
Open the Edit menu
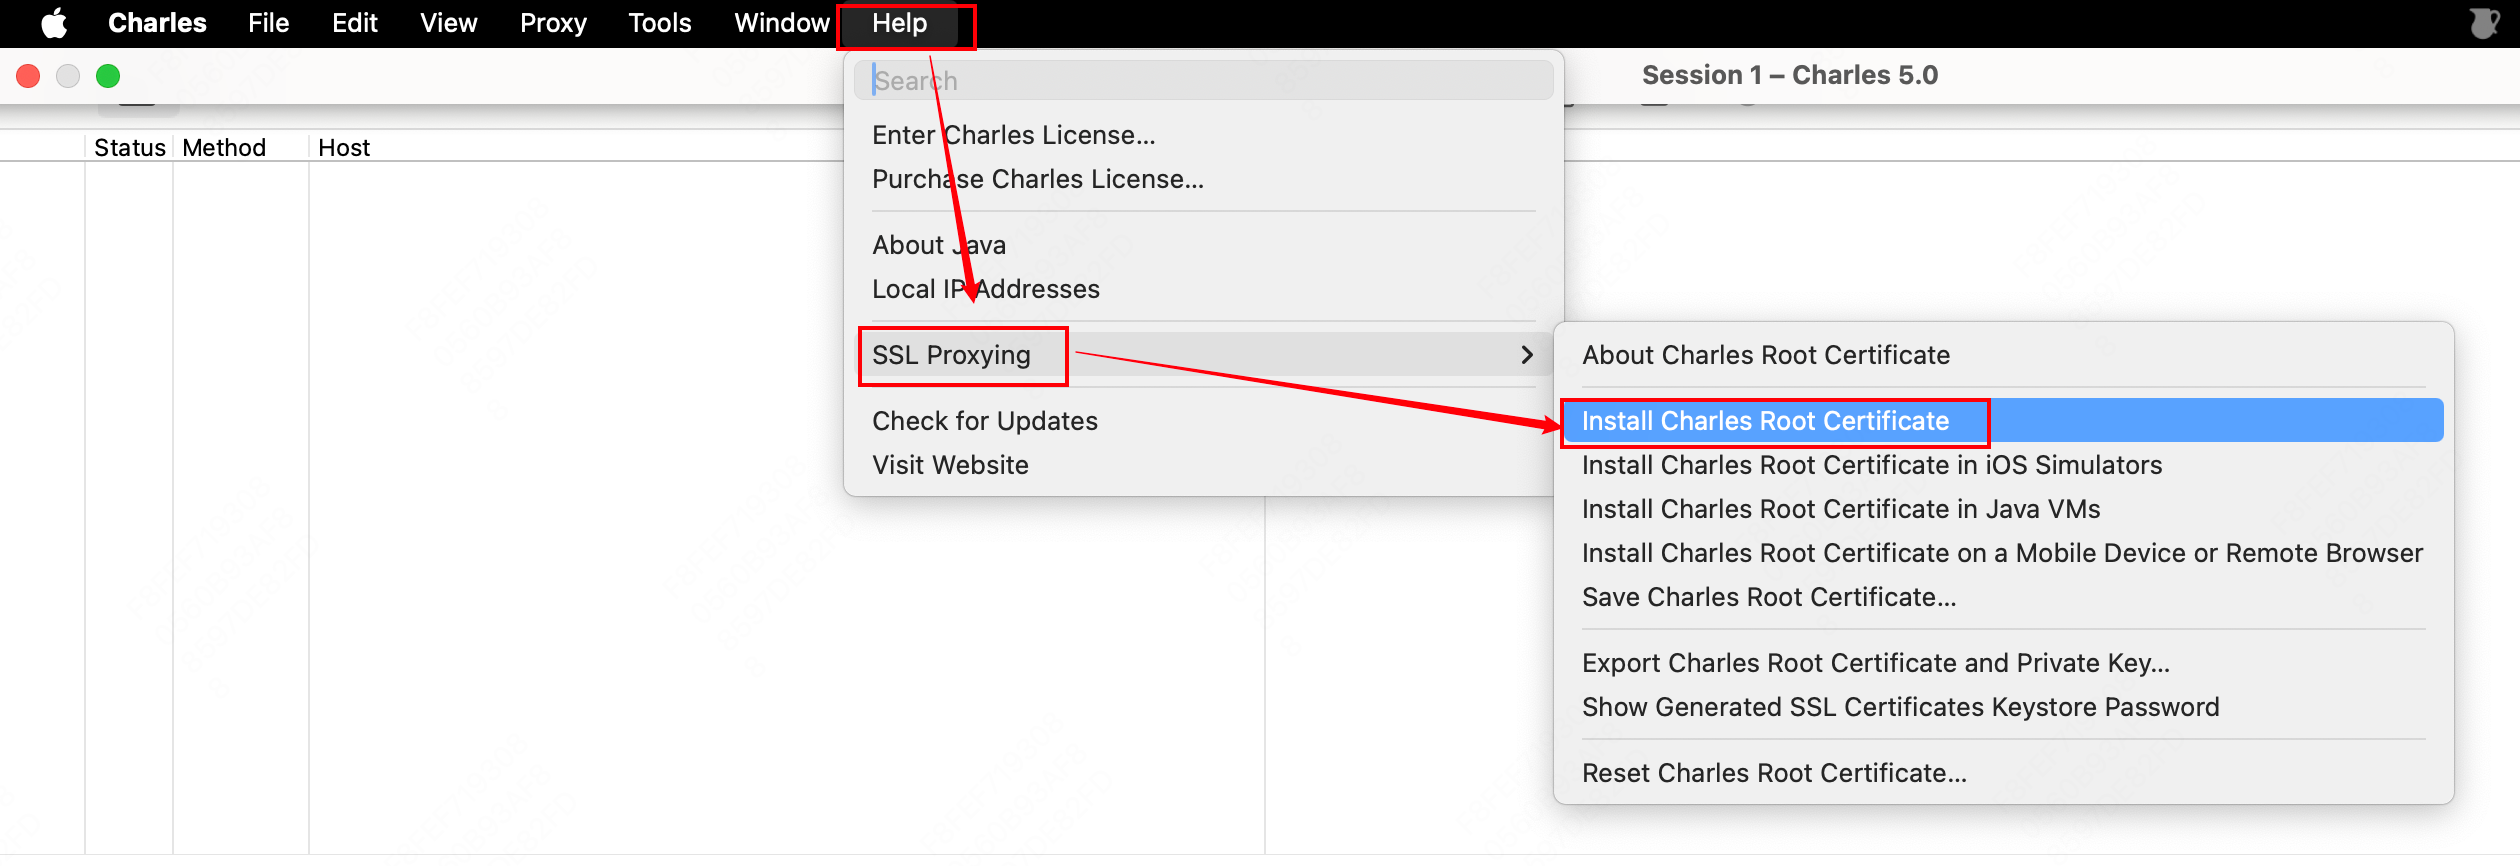[x=354, y=22]
